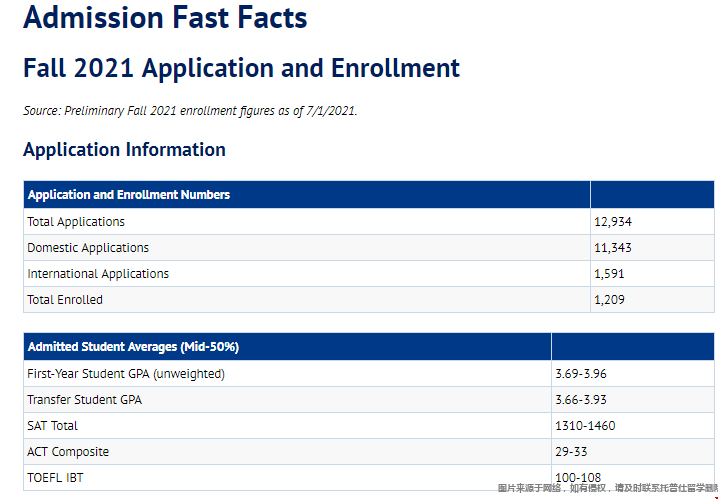Click the Application and Enrollment Numbers table header
The width and height of the screenshot is (718, 499).
[129, 195]
